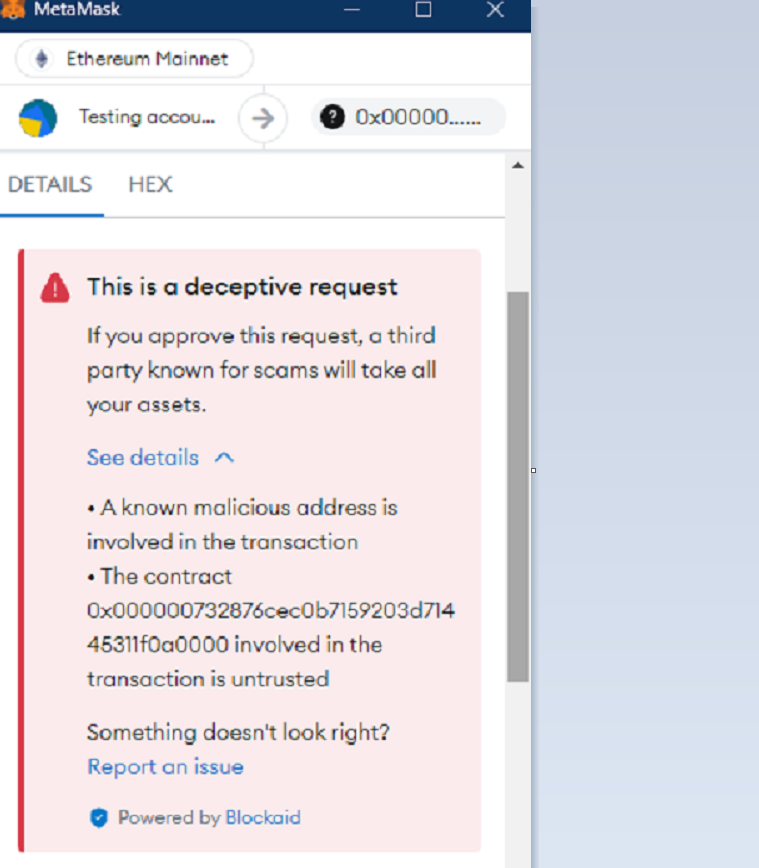Click the MetaMask fox logo icon
The height and width of the screenshot is (868, 759).
tap(12, 9)
